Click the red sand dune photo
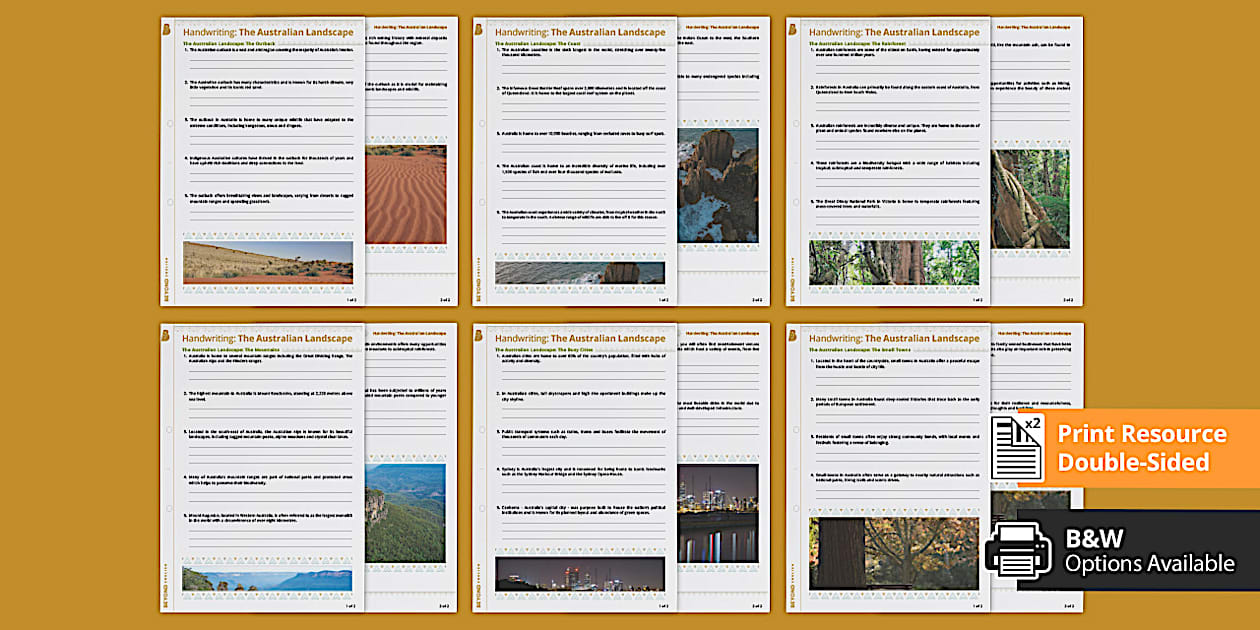 (406, 195)
